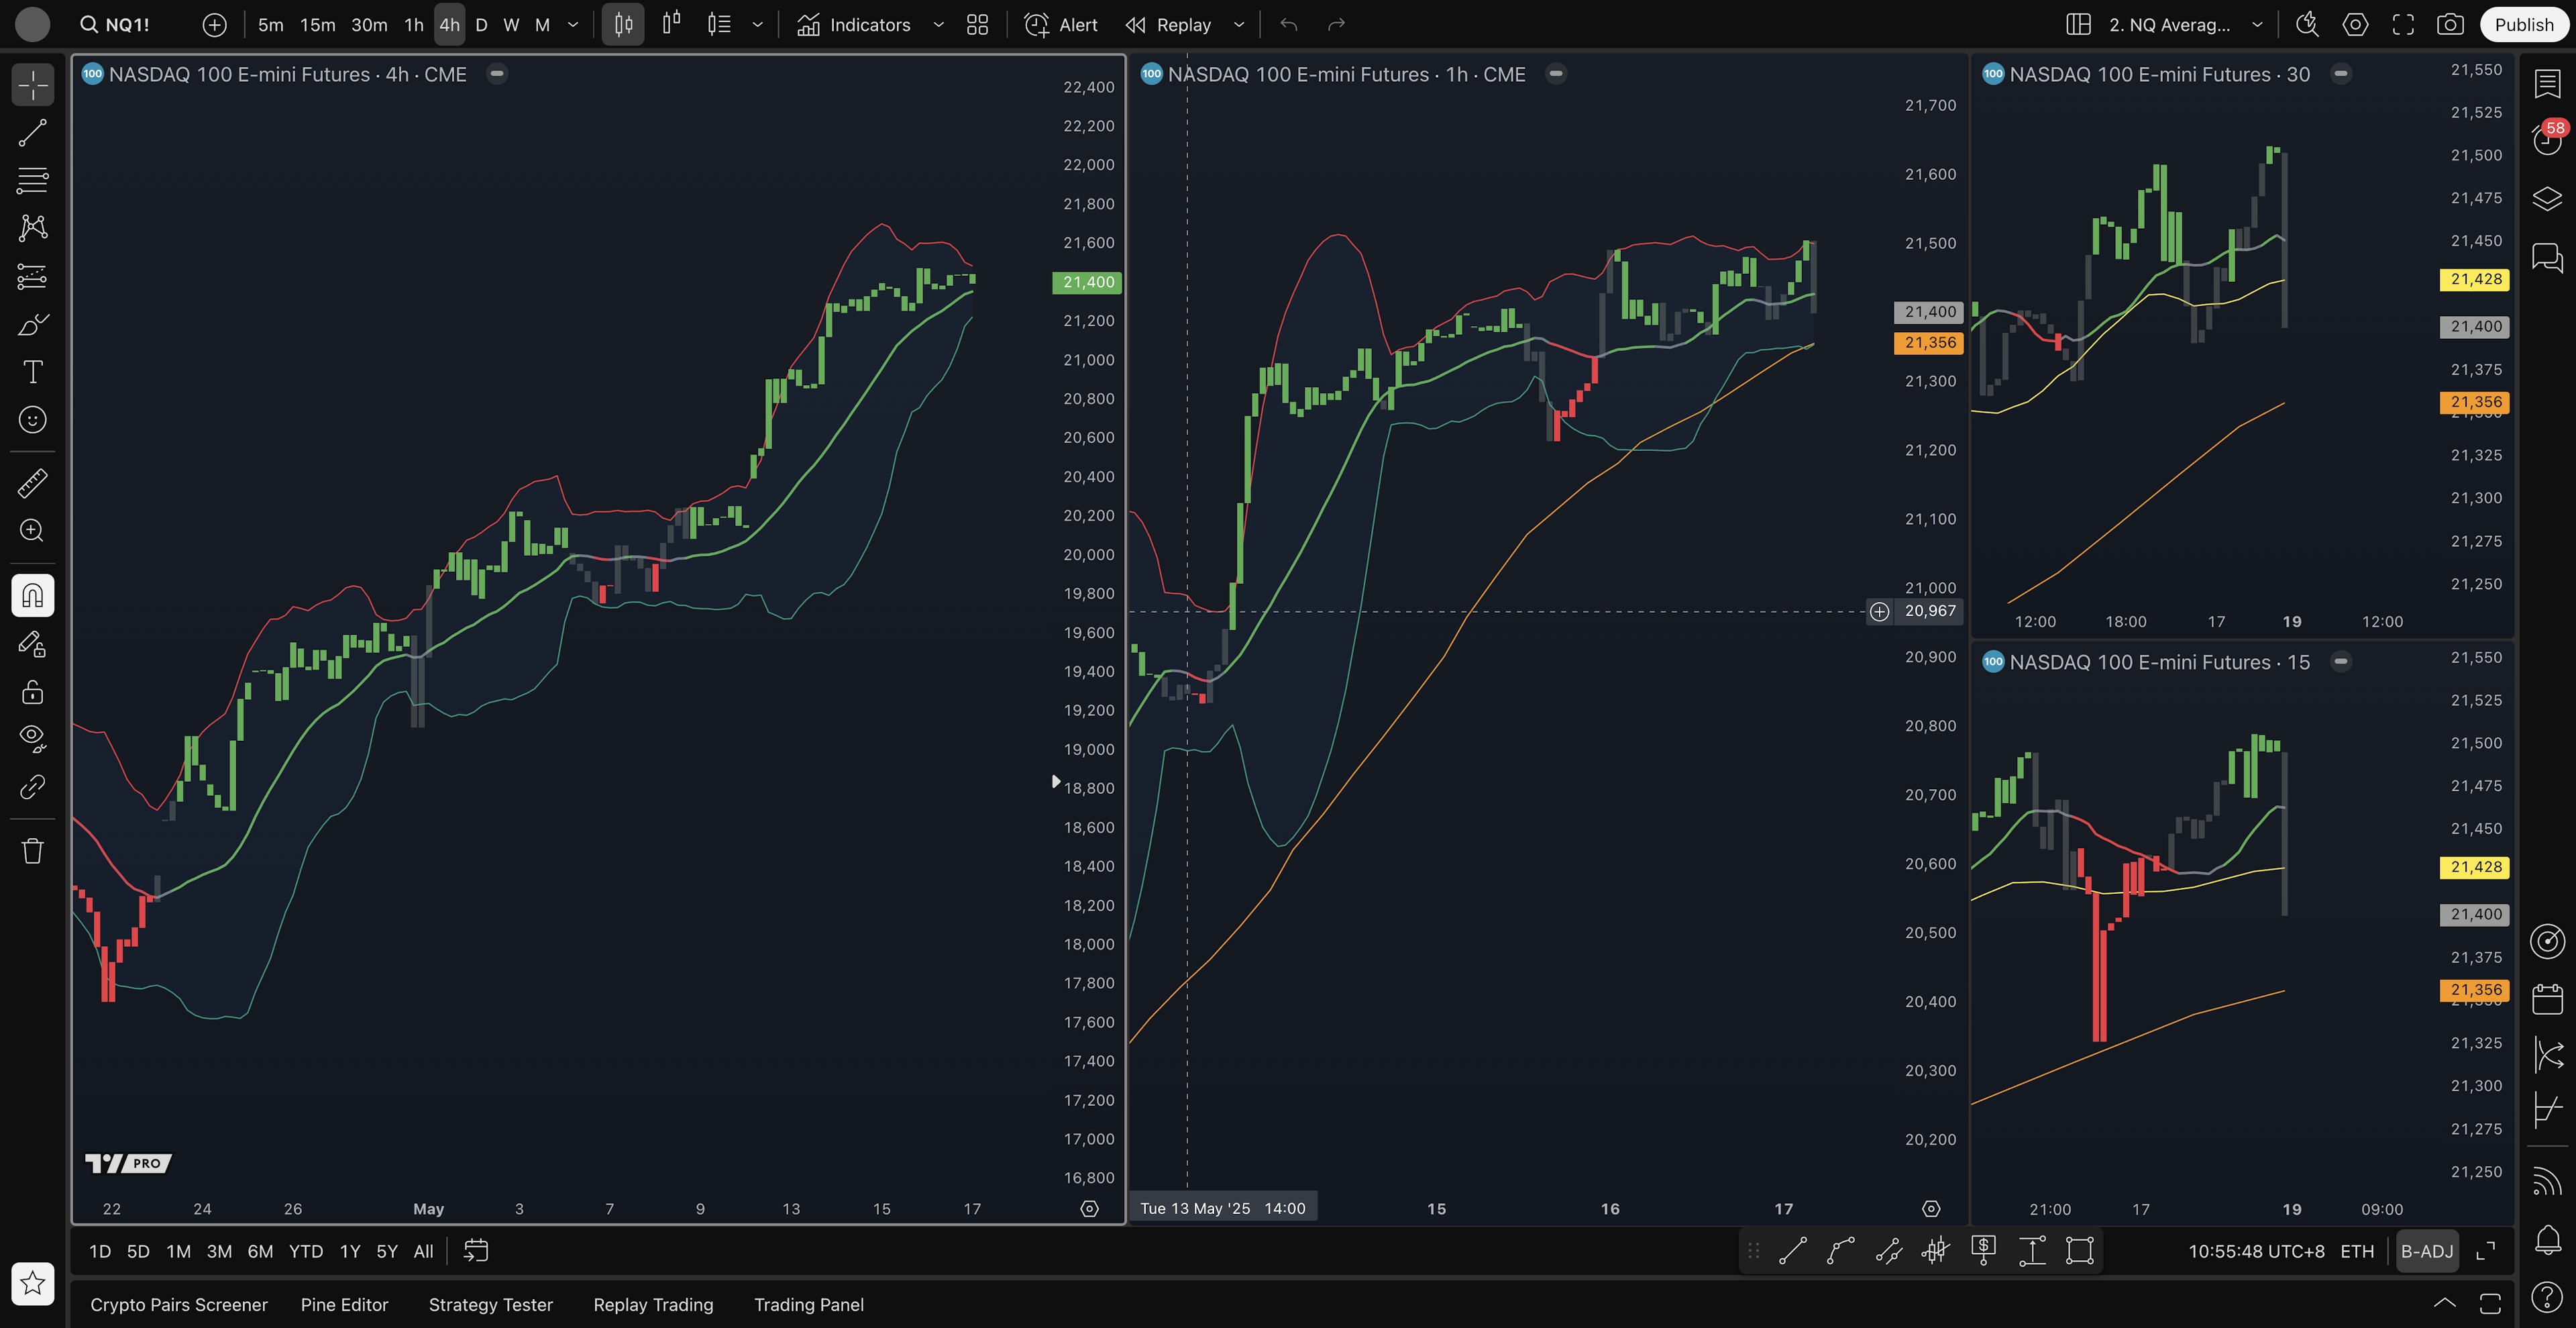Take a chart snapshot with camera icon
Image resolution: width=2576 pixels, height=1328 pixels.
pyautogui.click(x=2450, y=25)
